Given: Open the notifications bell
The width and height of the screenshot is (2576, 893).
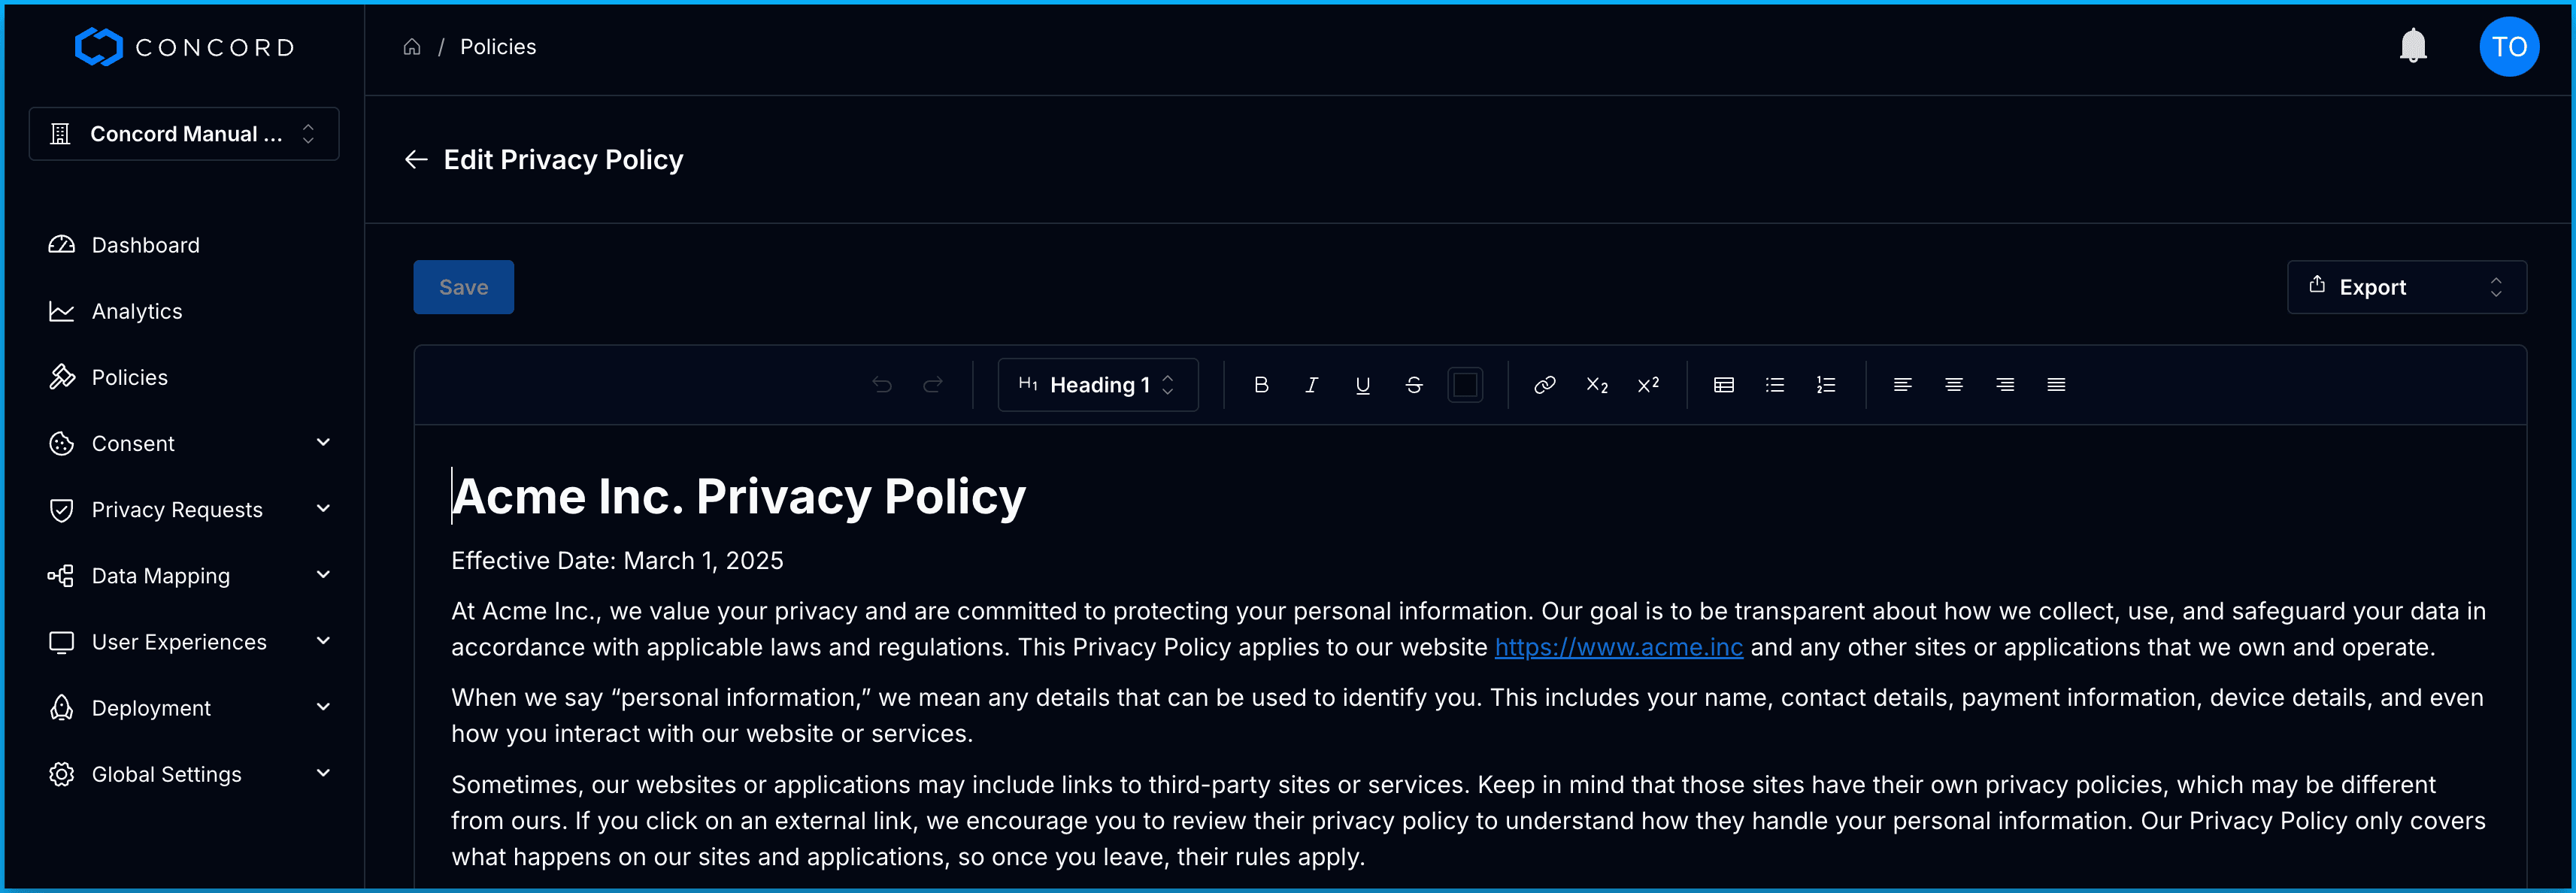Looking at the screenshot, I should [x=2412, y=46].
